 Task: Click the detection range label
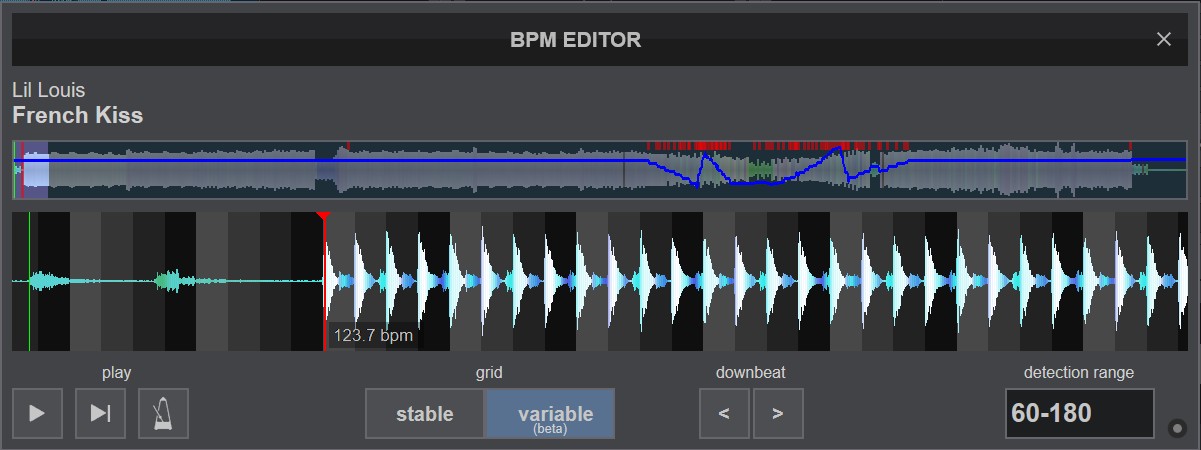(1078, 373)
